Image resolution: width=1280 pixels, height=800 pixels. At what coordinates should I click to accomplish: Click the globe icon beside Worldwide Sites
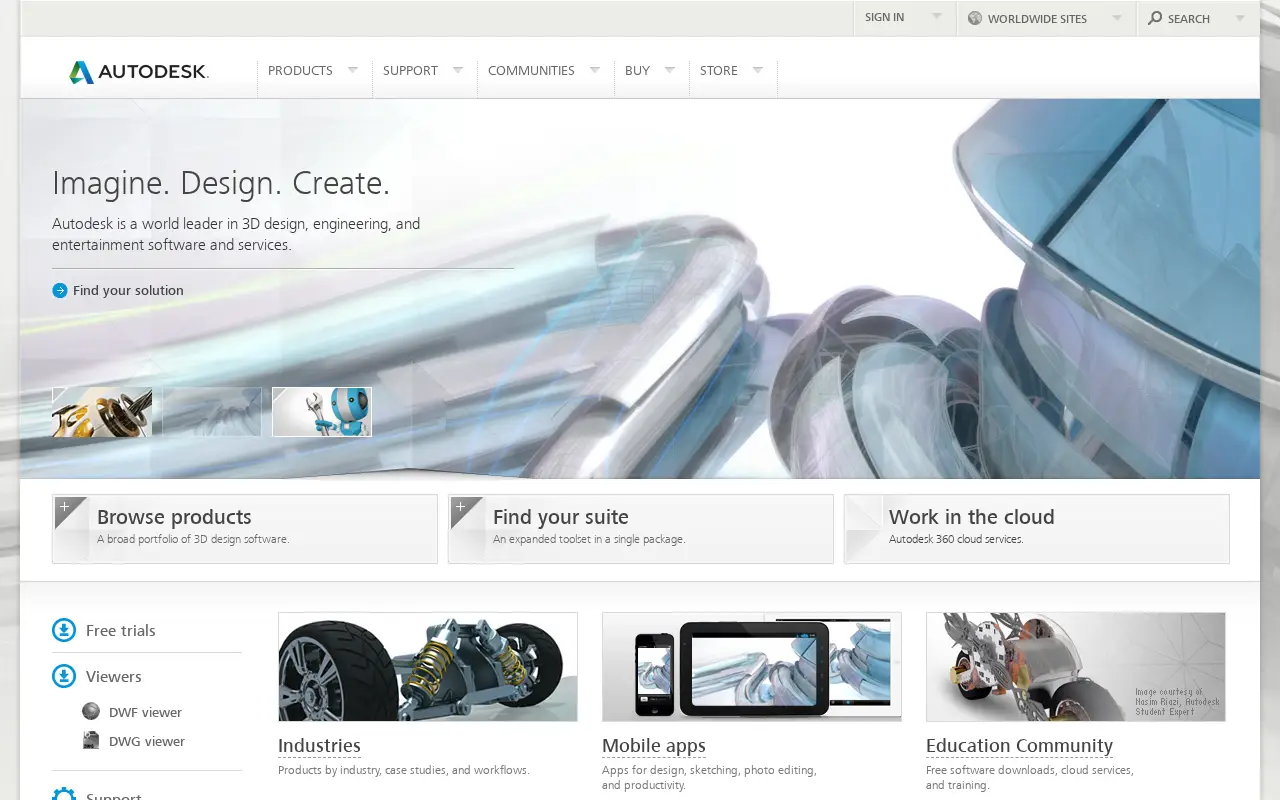pyautogui.click(x=975, y=18)
